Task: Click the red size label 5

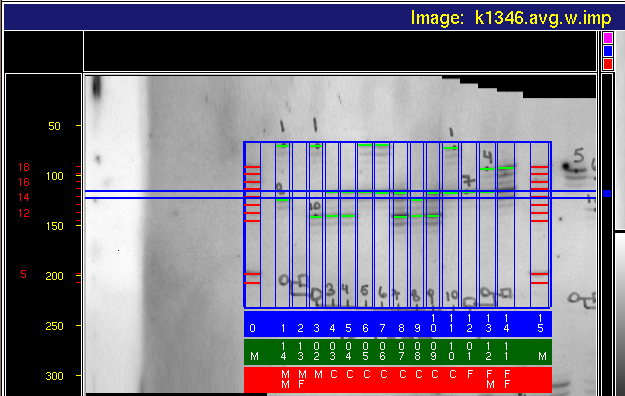Action: tap(24, 274)
